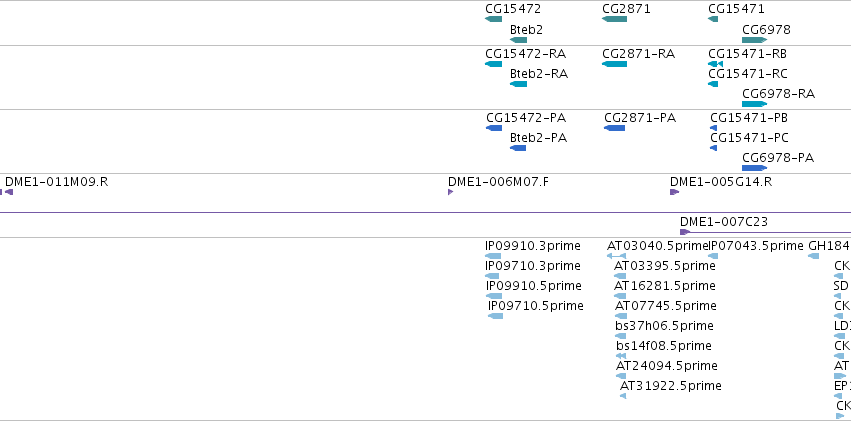Select the DME1-006M07.F marker triangle

[451, 192]
